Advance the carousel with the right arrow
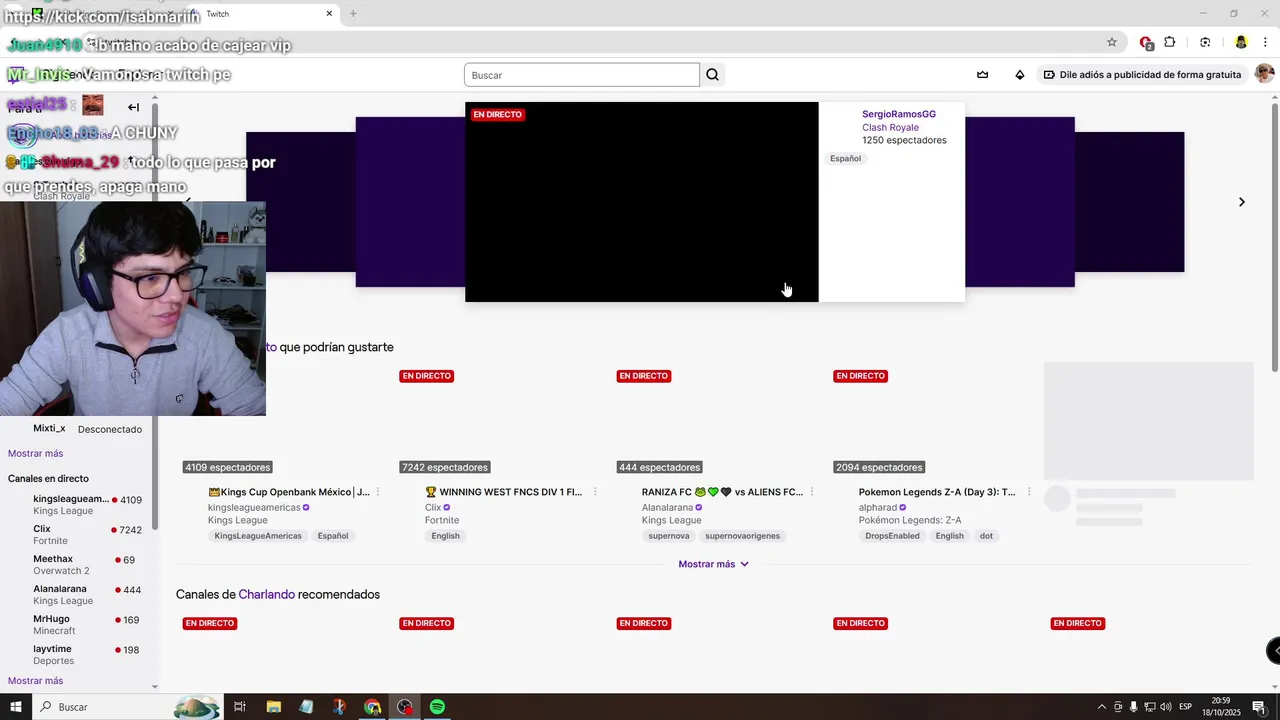Screen dimensions: 1280x720 pos(1241,202)
